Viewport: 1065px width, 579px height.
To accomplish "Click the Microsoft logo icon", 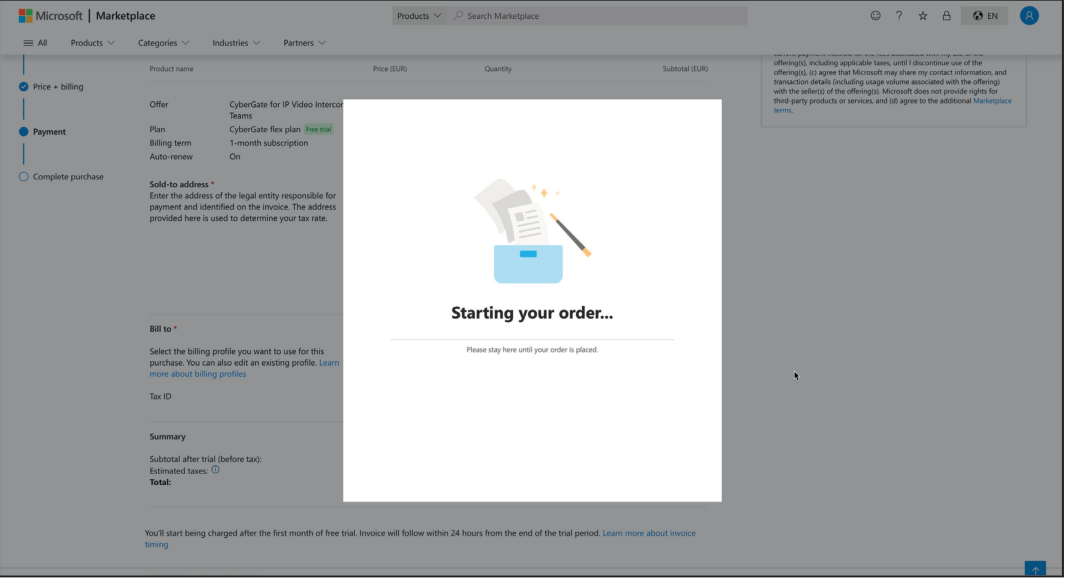I will 24,15.
